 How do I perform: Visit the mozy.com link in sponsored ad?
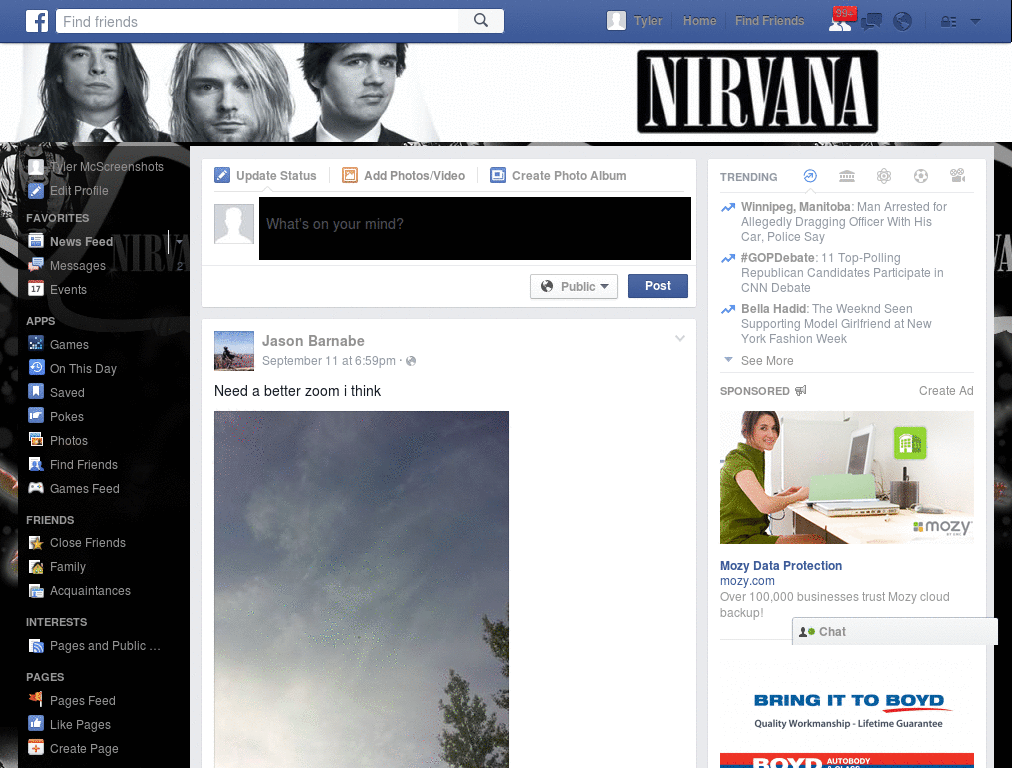(747, 581)
